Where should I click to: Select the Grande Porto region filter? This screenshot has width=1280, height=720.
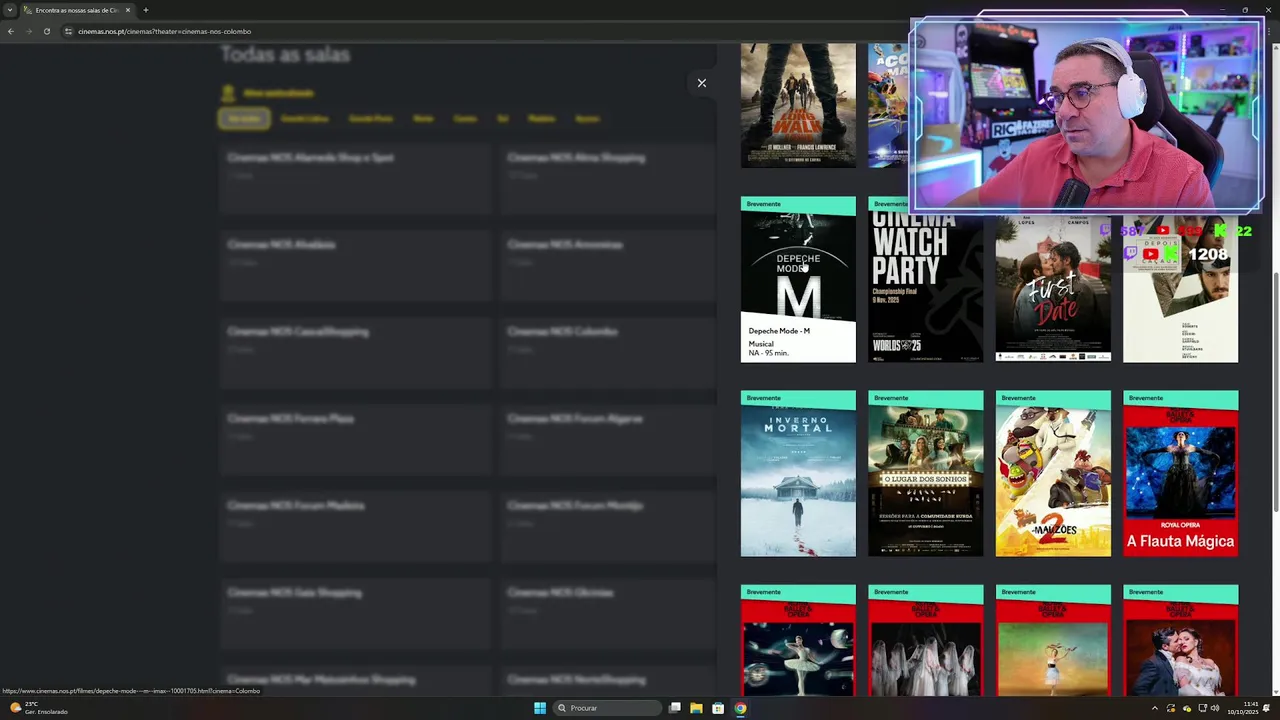point(371,119)
